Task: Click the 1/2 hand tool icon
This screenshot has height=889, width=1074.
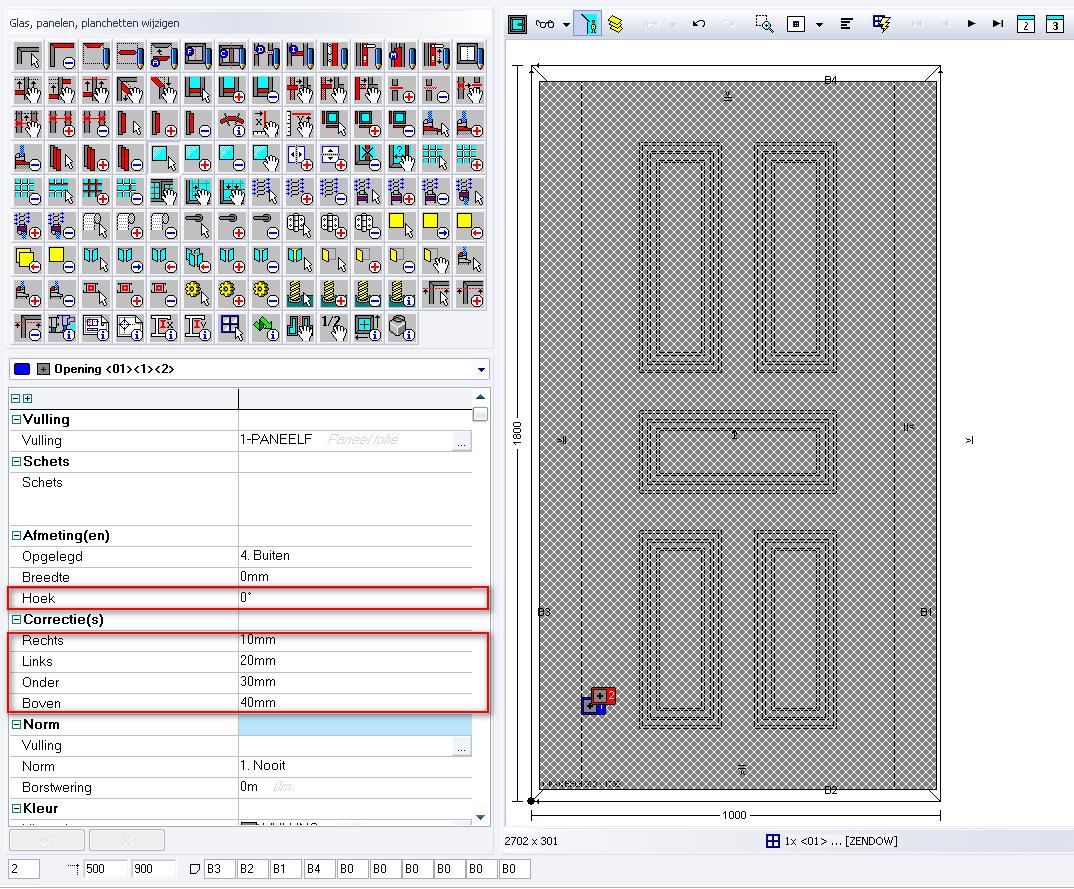Action: (334, 327)
